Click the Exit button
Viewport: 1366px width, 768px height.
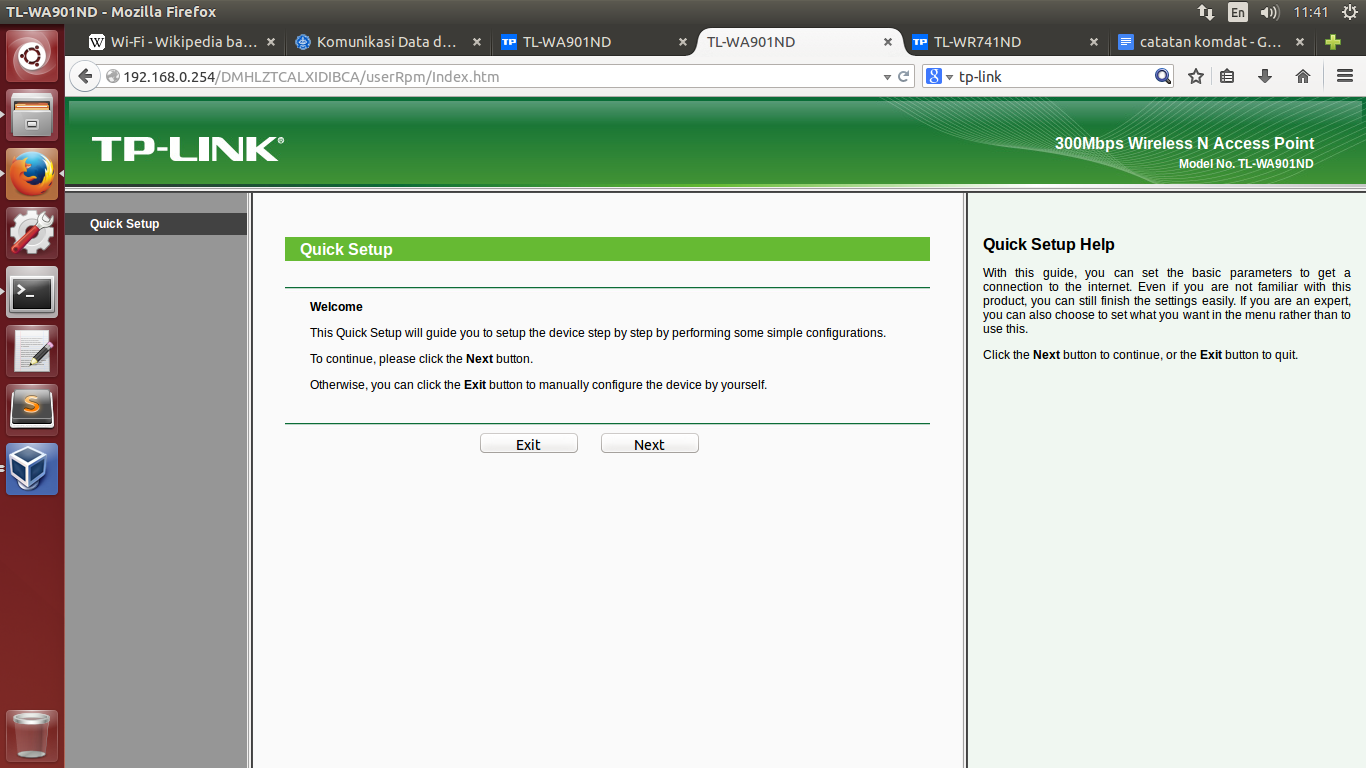(529, 444)
